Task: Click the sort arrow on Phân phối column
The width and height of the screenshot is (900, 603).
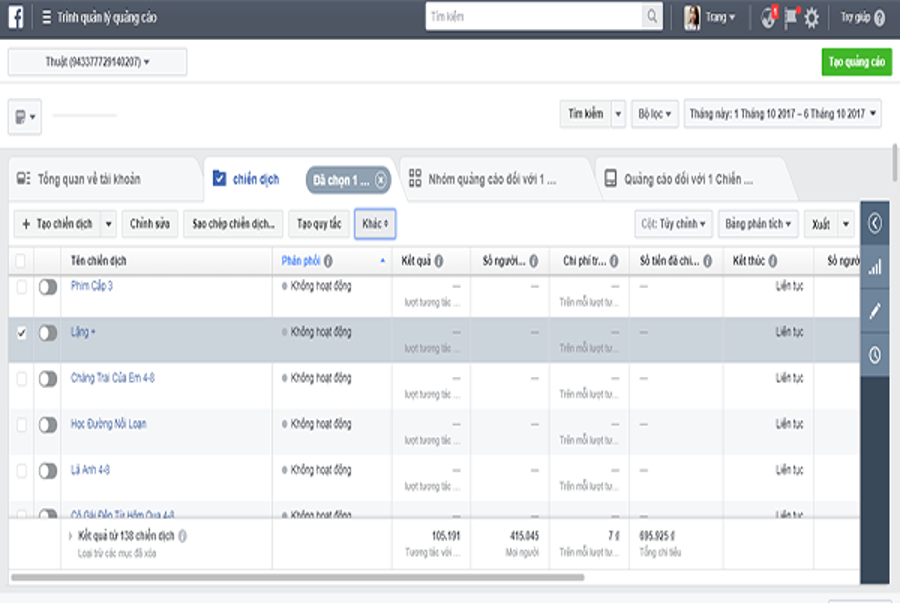Action: [x=382, y=261]
